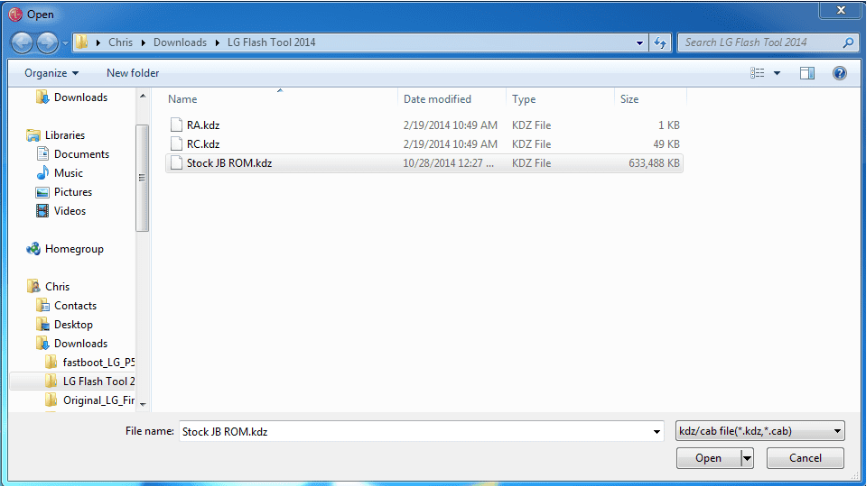The height and width of the screenshot is (486, 867).
Task: Select the Chris breadcrumb in the address bar
Action: tap(120, 43)
